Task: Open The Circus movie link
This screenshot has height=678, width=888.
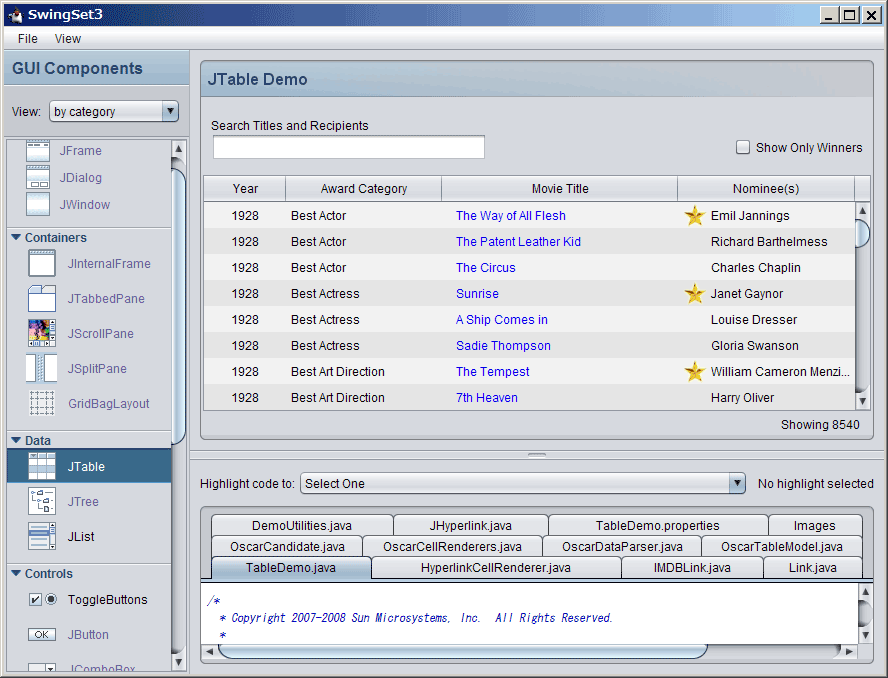Action: [486, 268]
